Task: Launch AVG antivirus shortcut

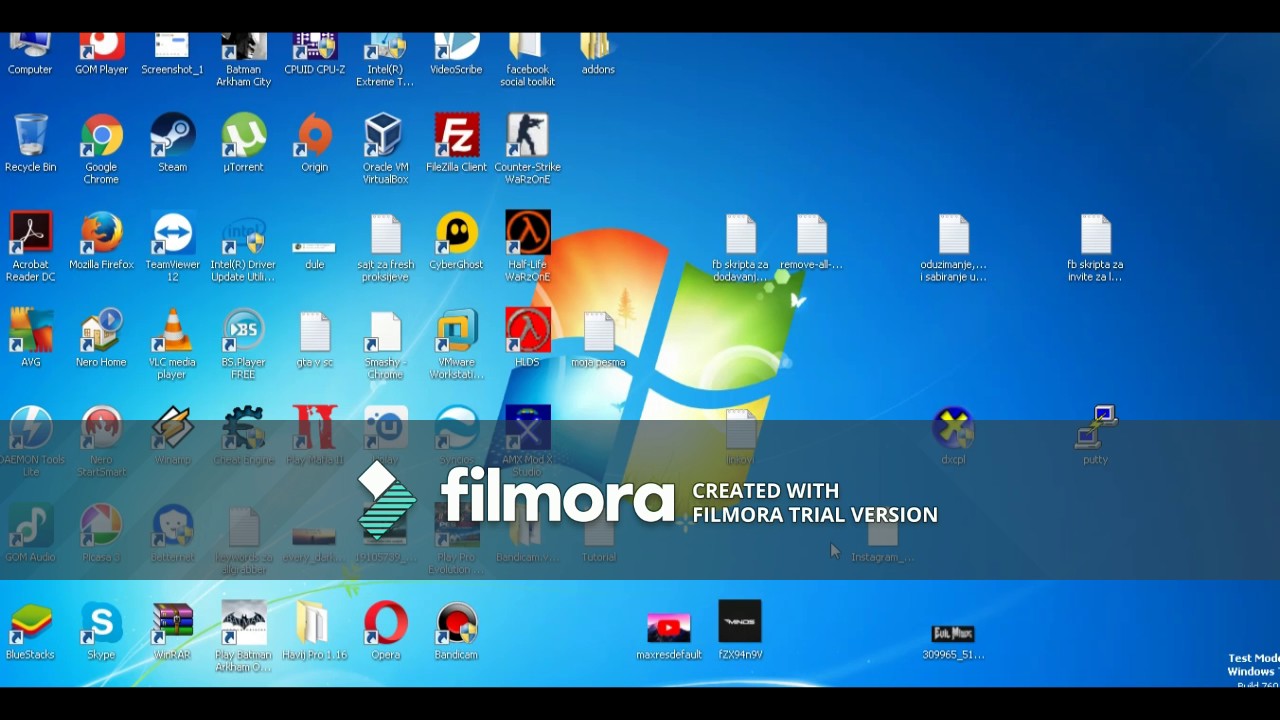Action: click(x=30, y=331)
